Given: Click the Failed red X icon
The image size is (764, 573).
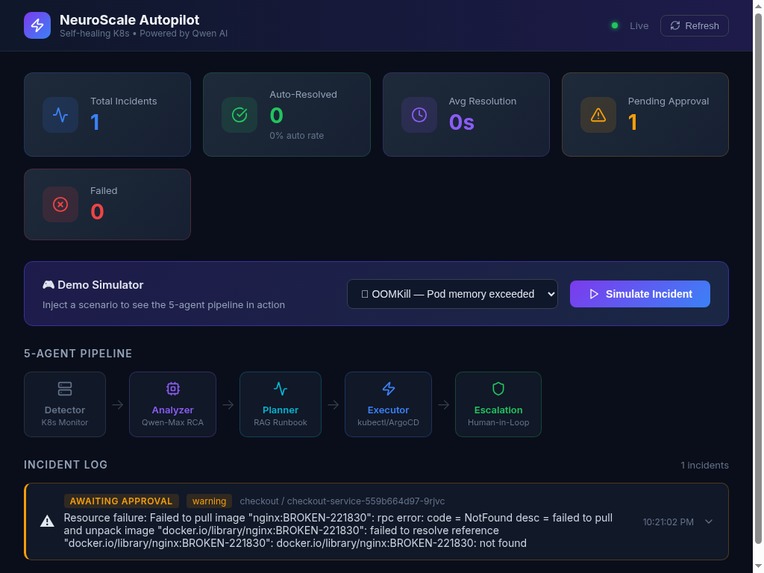Looking at the screenshot, I should 60,205.
